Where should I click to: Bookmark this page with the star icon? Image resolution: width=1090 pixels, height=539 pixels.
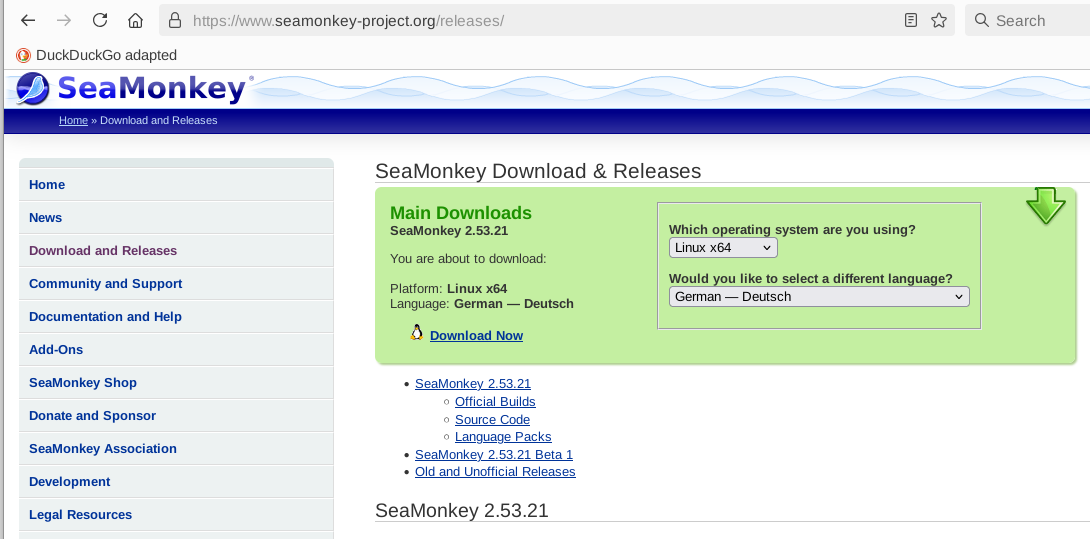point(939,20)
